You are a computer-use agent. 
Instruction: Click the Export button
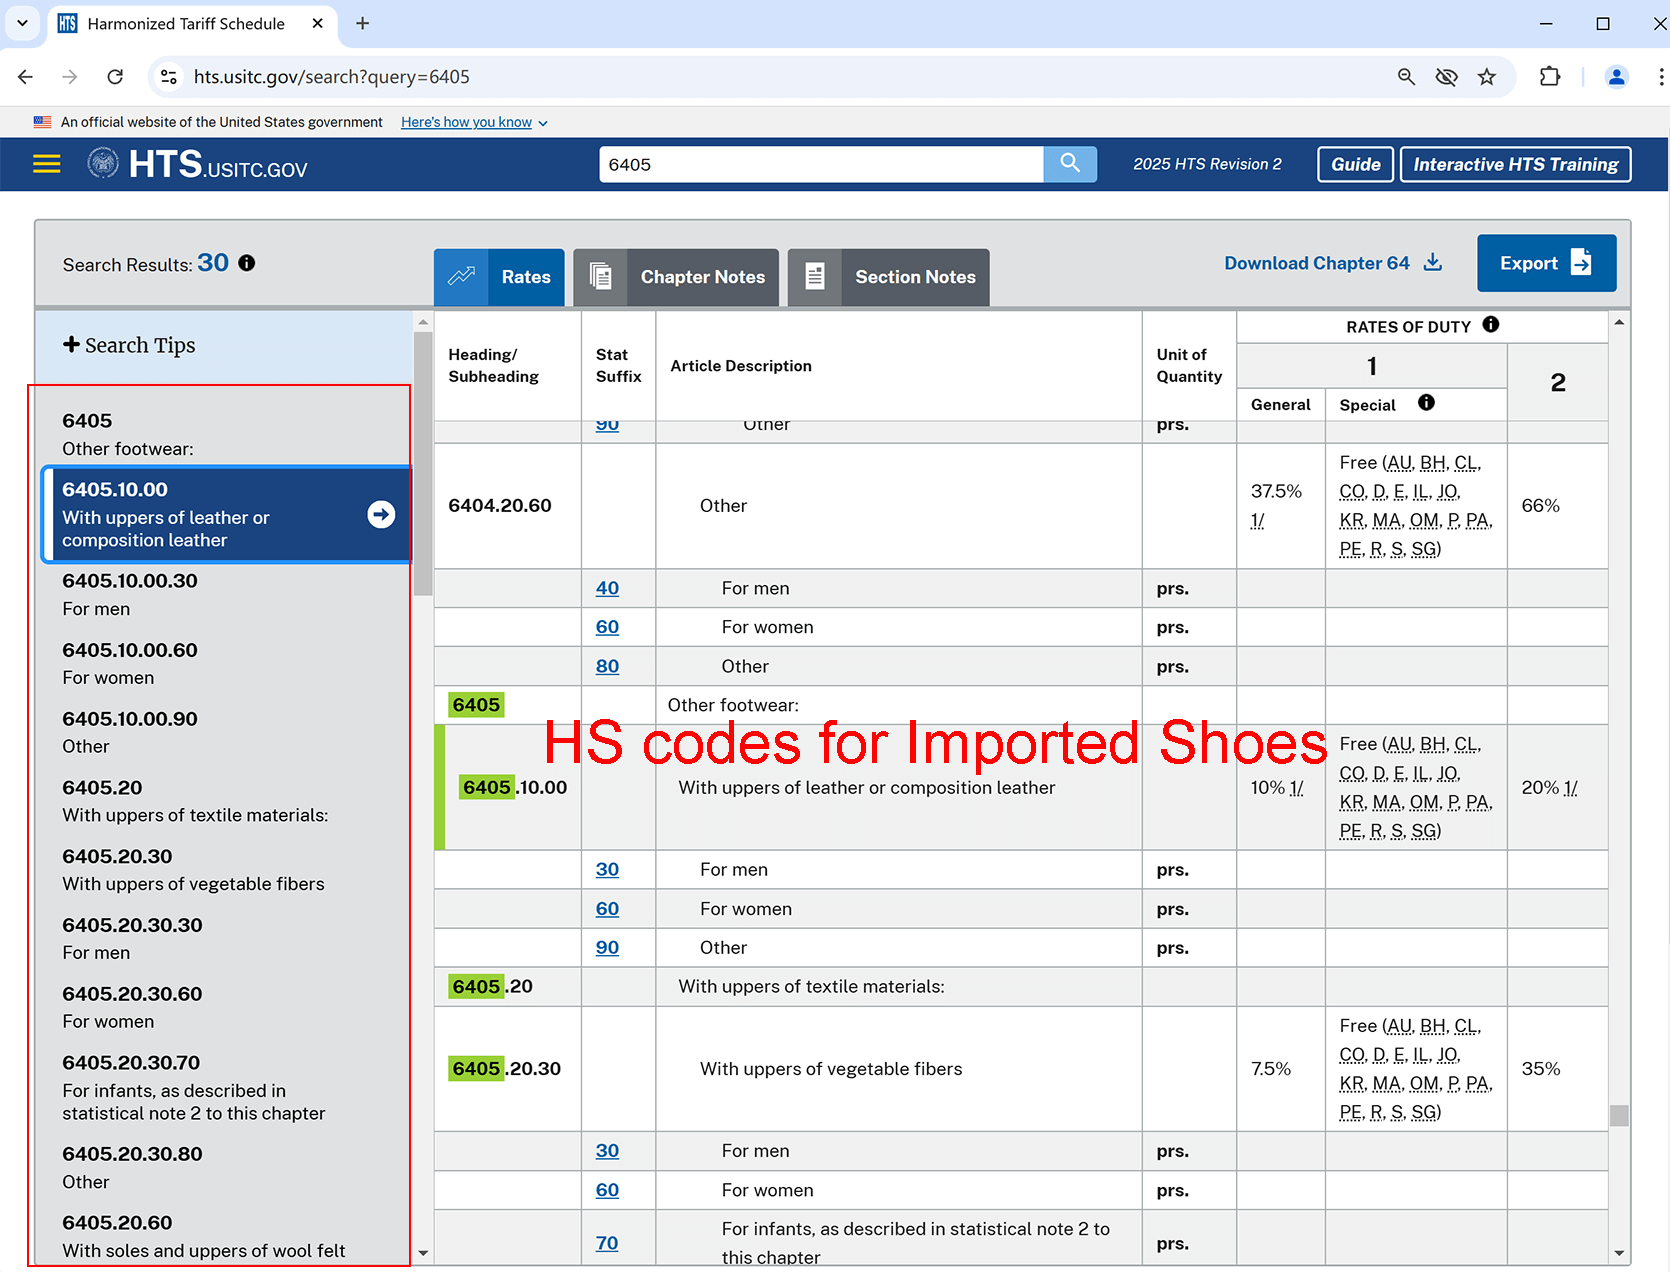(x=1545, y=263)
